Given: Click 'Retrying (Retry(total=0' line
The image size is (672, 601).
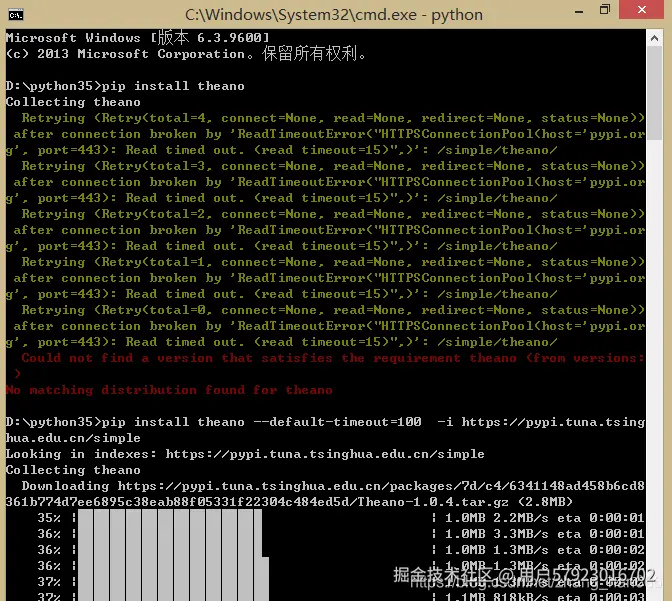Looking at the screenshot, I should [333, 310].
